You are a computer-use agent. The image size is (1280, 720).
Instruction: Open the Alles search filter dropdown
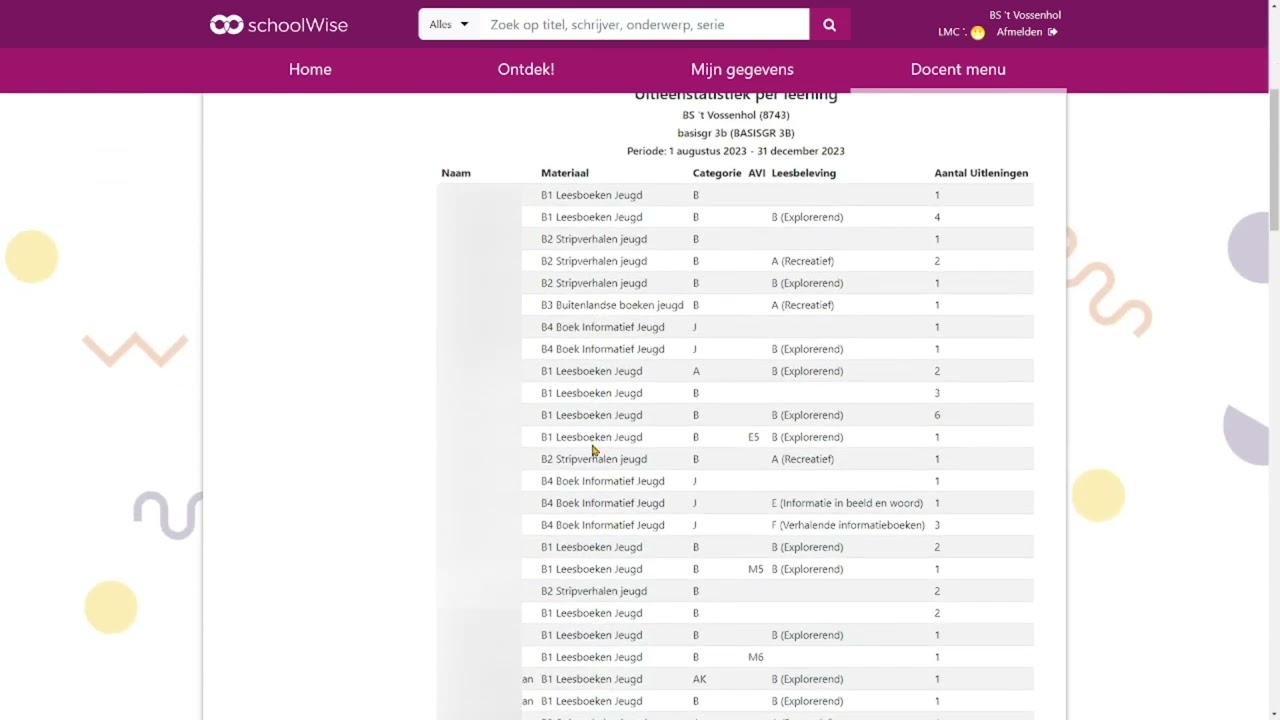click(x=449, y=25)
